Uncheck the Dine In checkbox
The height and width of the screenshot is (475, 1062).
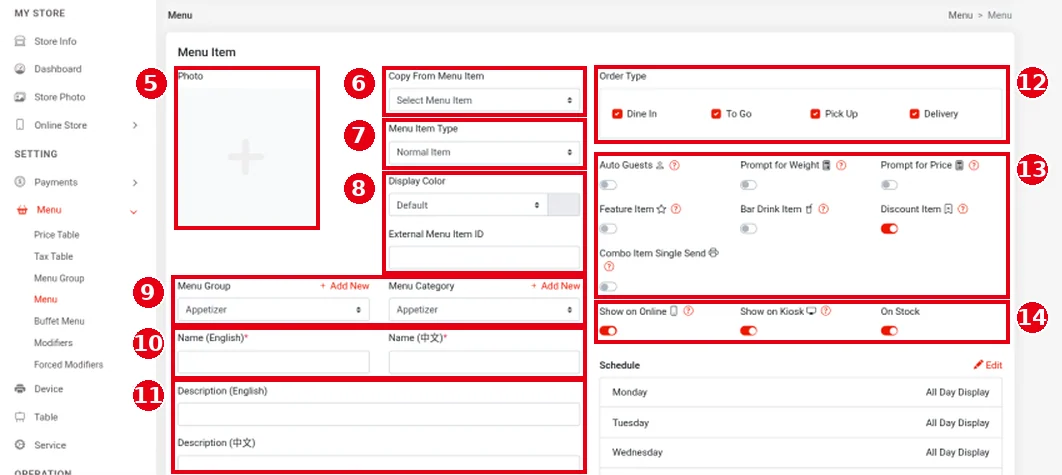[x=617, y=114]
